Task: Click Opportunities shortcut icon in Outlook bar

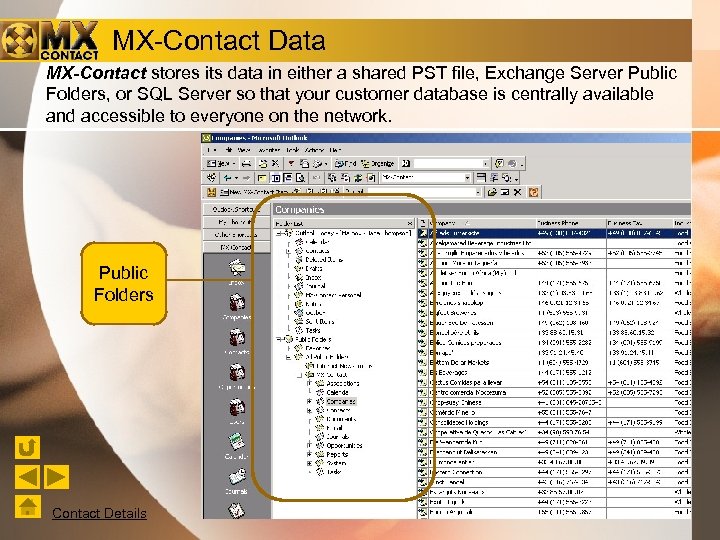Action: (237, 373)
